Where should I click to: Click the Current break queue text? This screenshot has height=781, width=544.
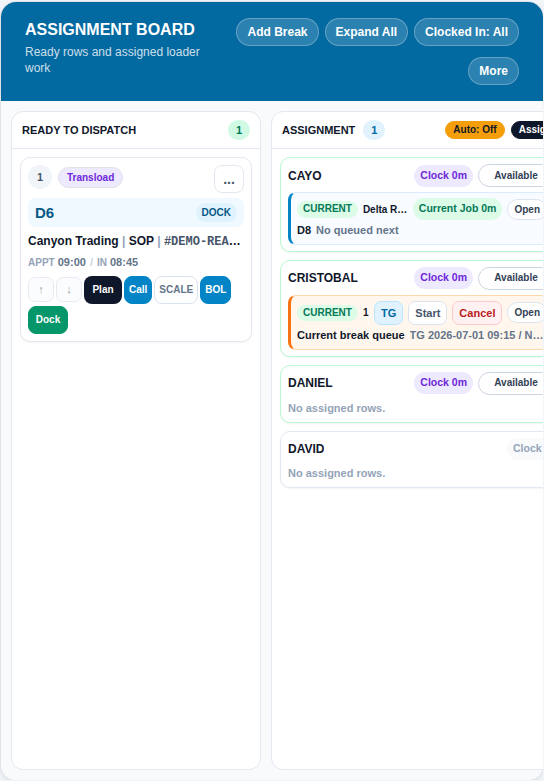(x=351, y=335)
